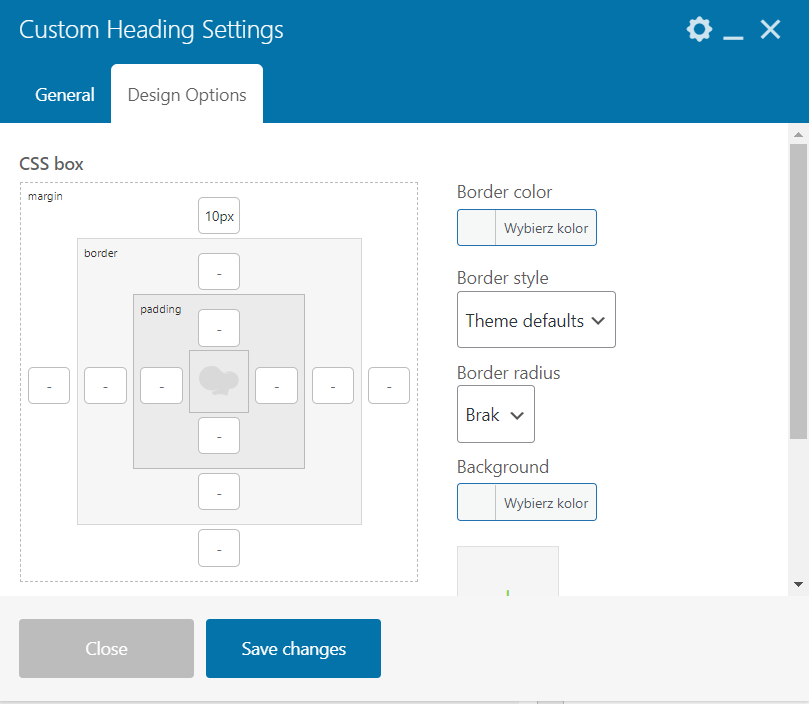Click Wybierz kolor button for Border color

pos(546,228)
